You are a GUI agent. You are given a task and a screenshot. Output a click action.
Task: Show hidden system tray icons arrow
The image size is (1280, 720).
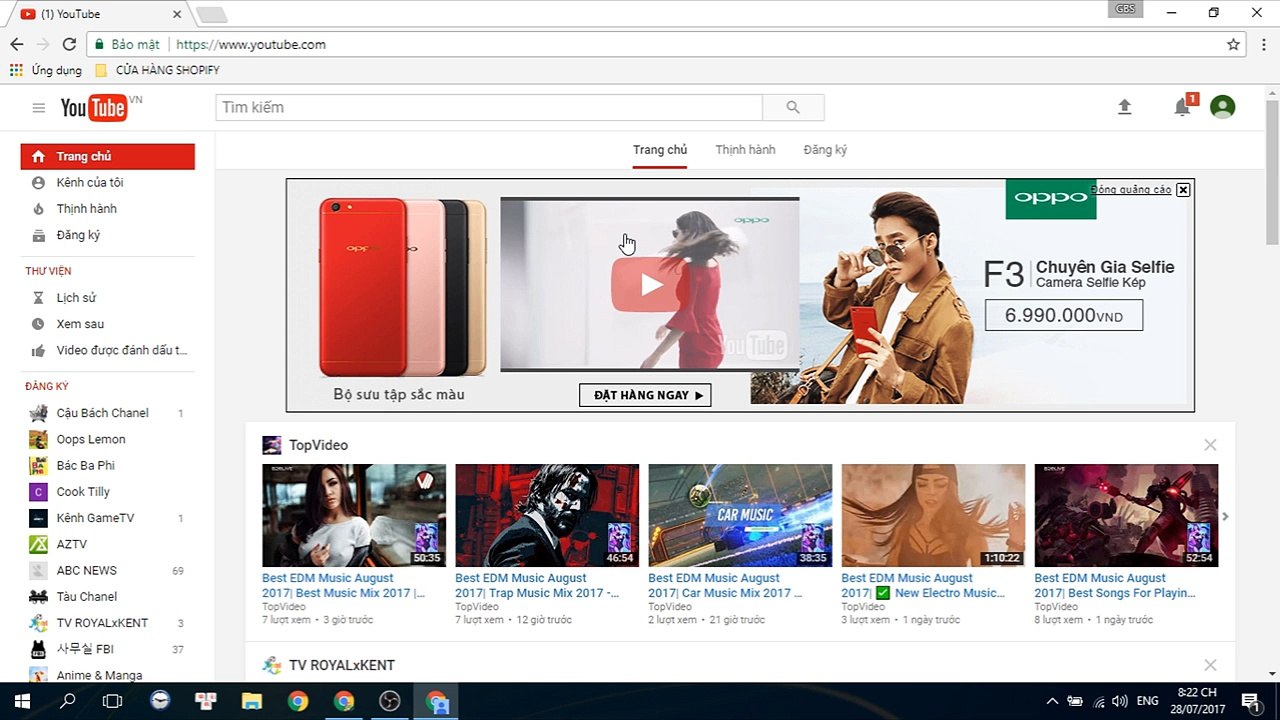(1052, 701)
